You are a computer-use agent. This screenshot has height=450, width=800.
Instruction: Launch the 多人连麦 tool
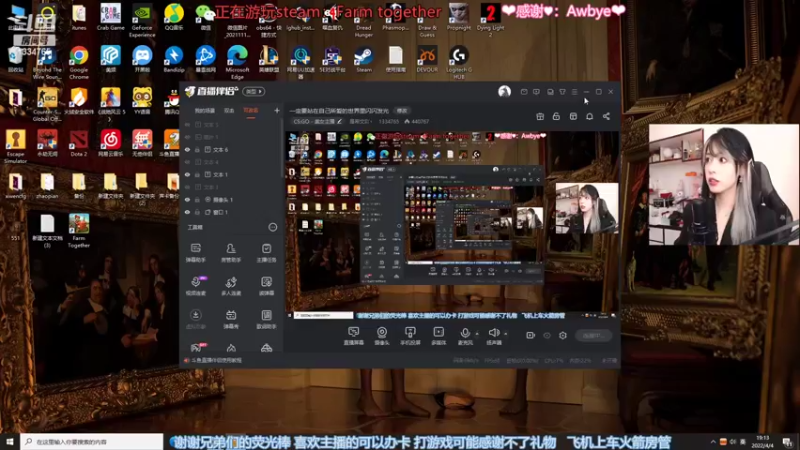point(231,286)
